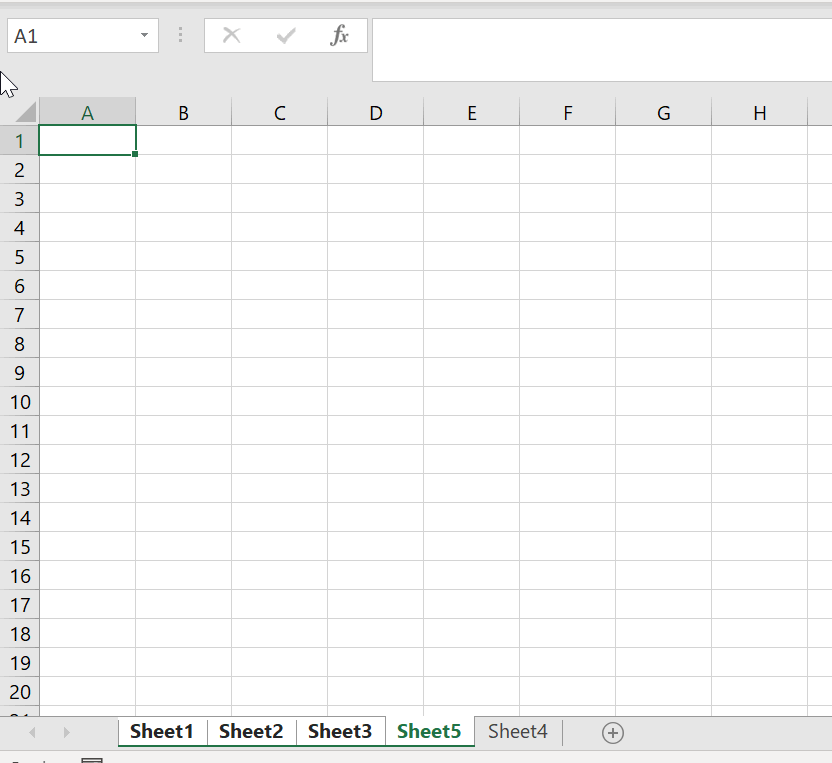
Task: Click cell A1 fill handle
Action: [135, 154]
